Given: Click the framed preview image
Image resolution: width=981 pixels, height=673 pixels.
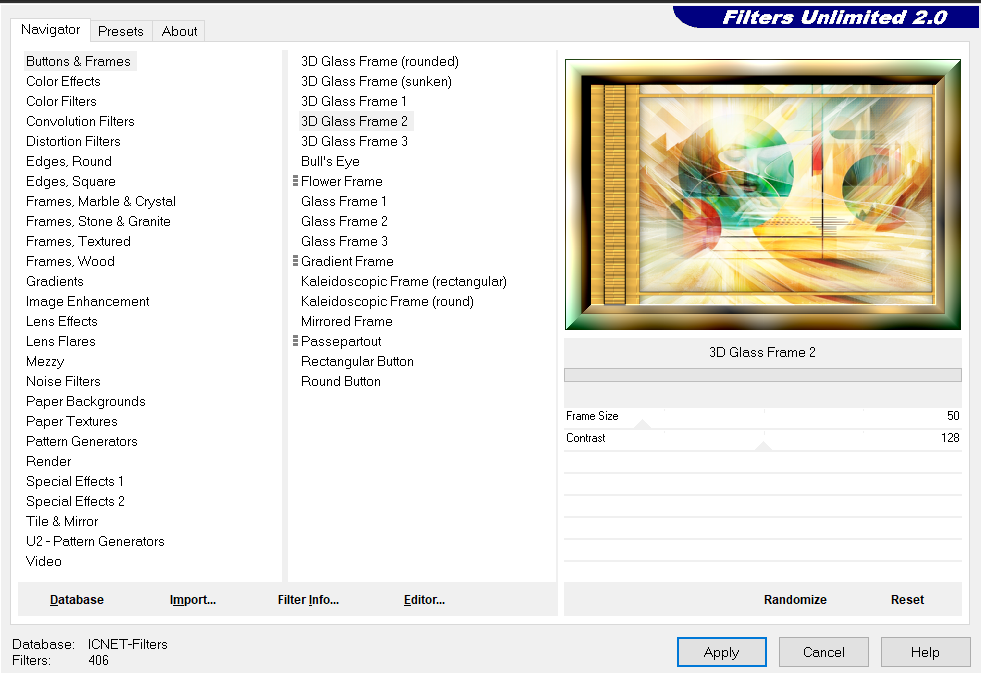Looking at the screenshot, I should [x=762, y=194].
